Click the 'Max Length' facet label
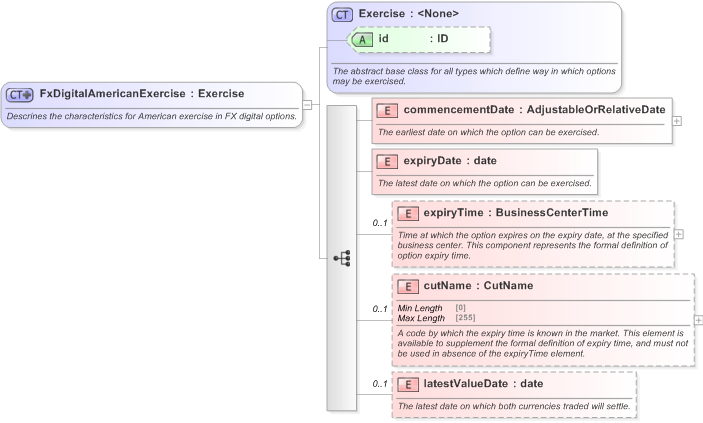Screen dimensions: 703x423 pyautogui.click(x=421, y=318)
